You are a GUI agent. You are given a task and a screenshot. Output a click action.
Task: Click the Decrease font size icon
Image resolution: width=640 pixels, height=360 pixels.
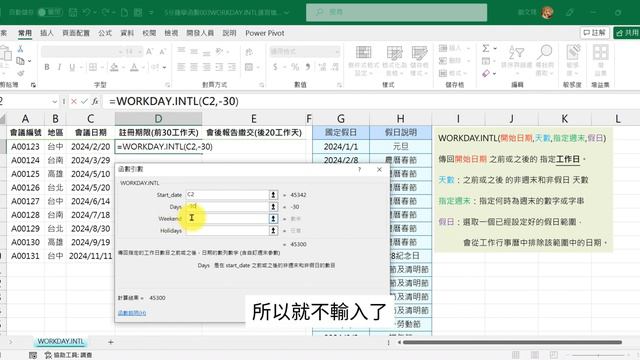tap(162, 51)
